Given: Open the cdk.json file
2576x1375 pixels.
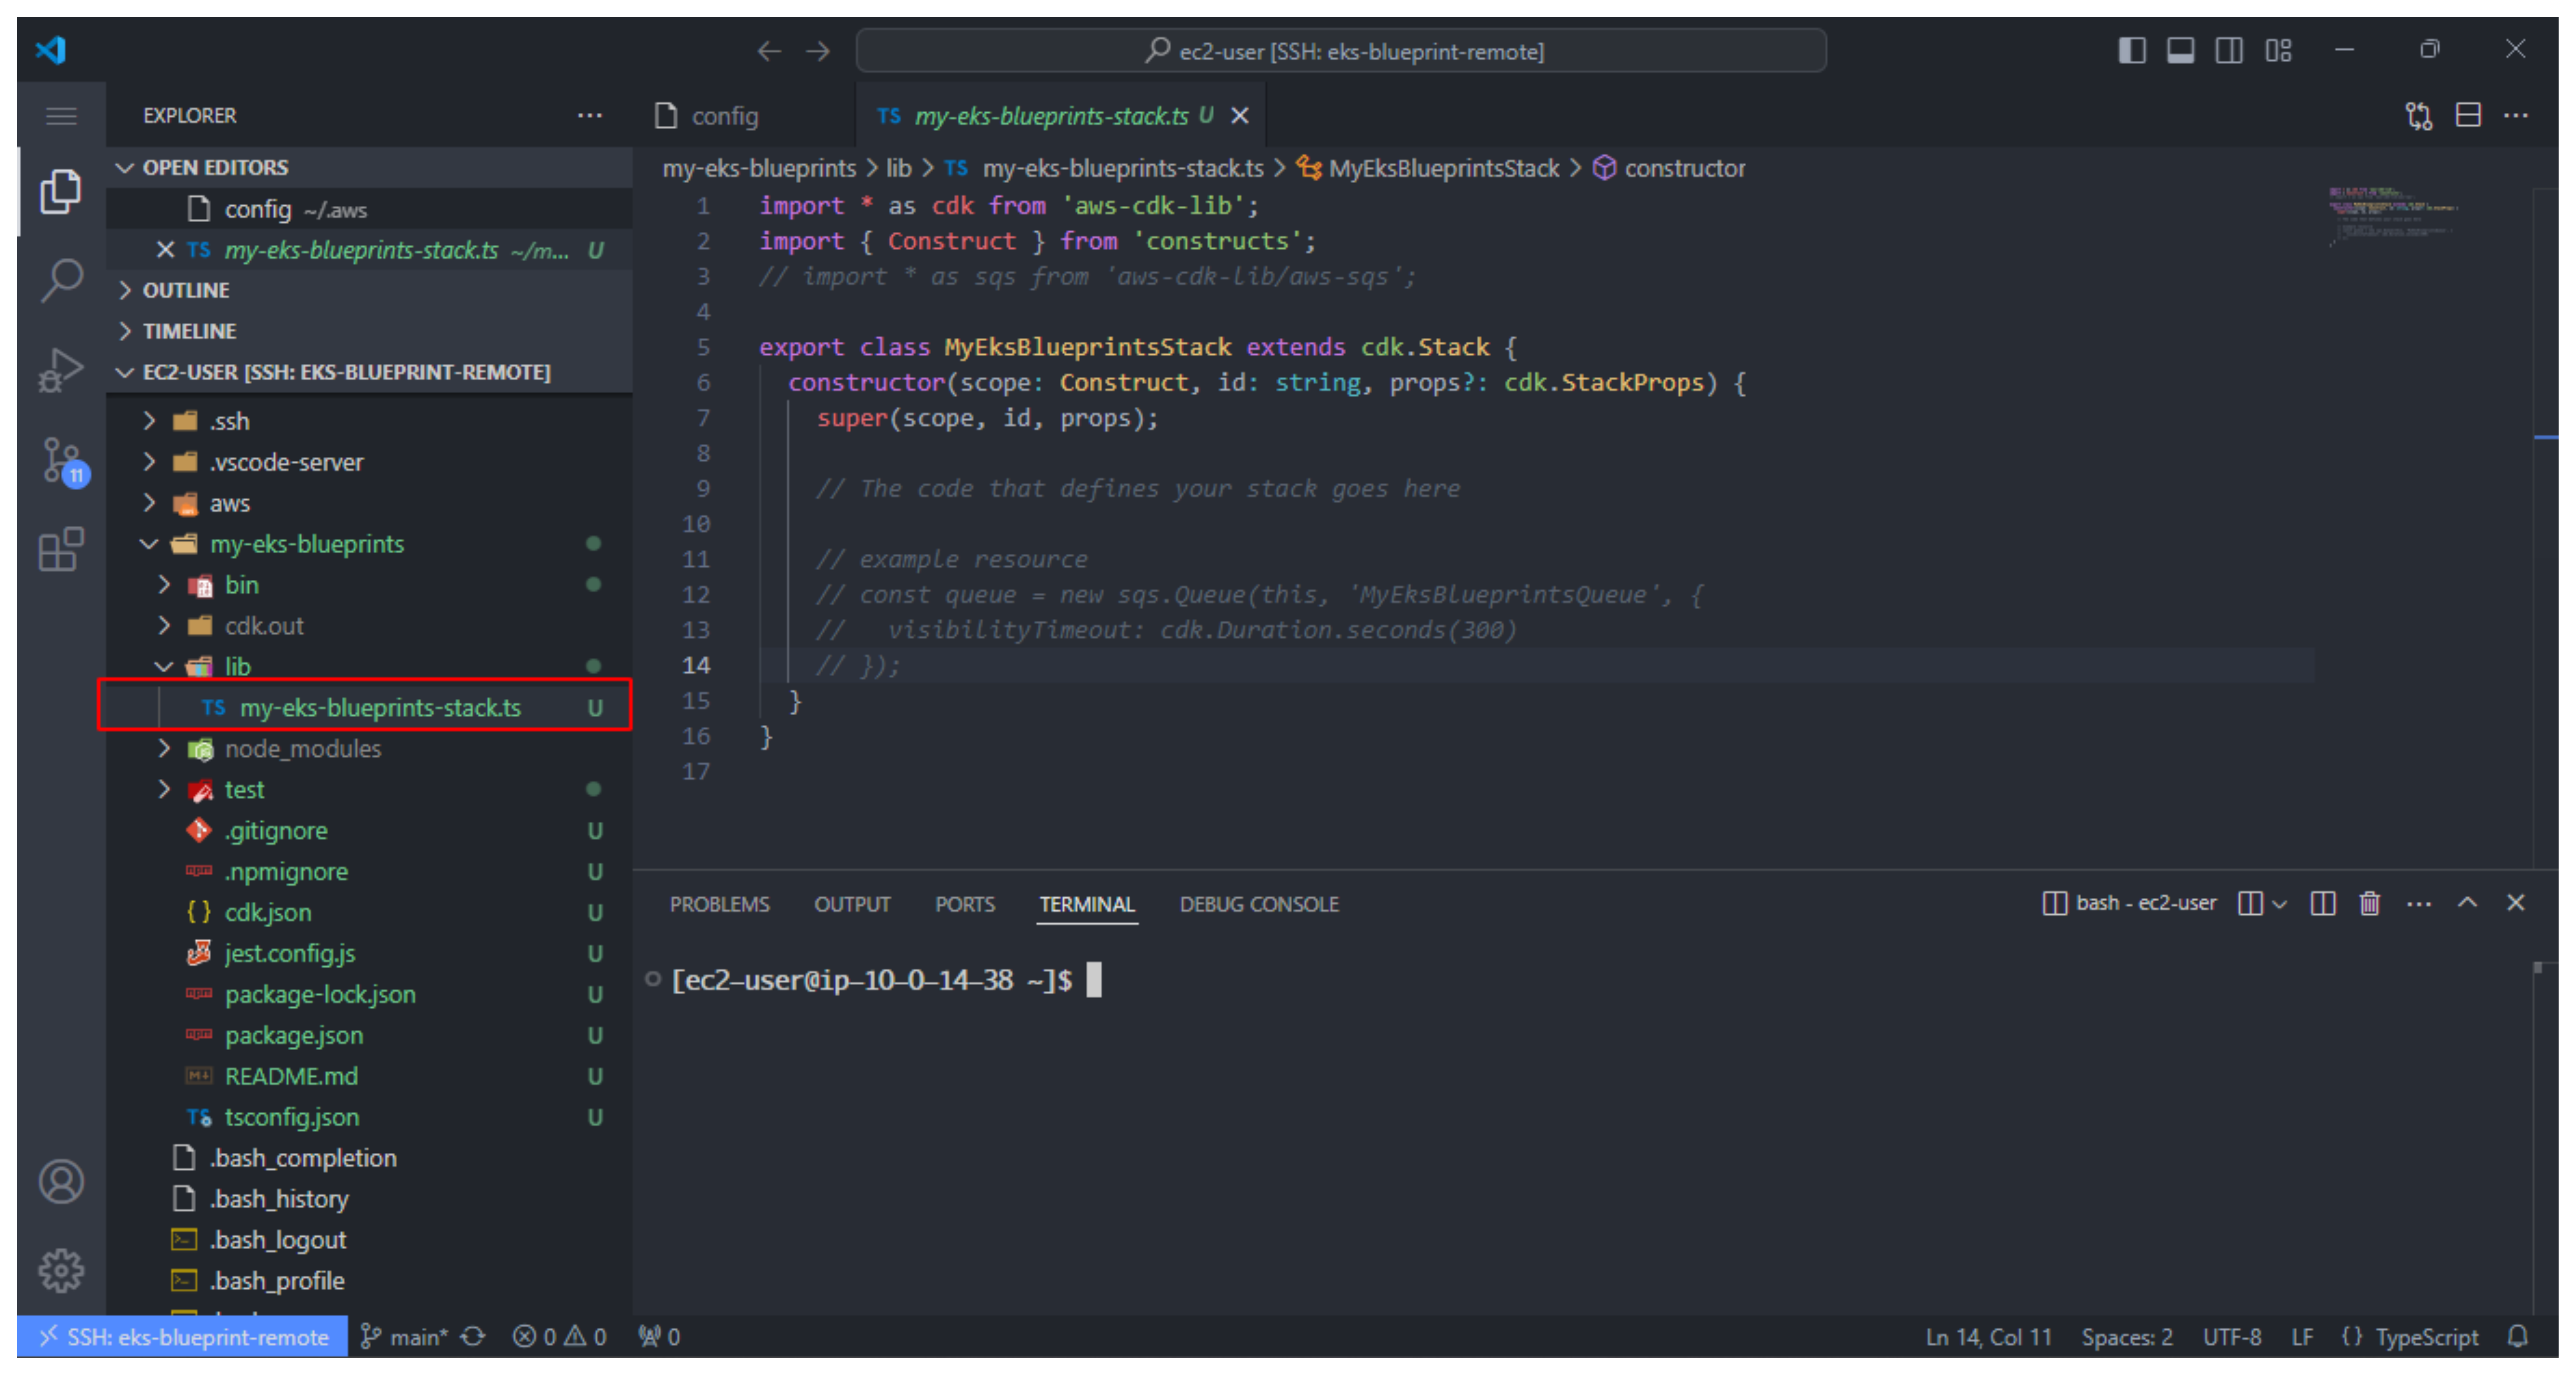Looking at the screenshot, I should tap(368, 913).
